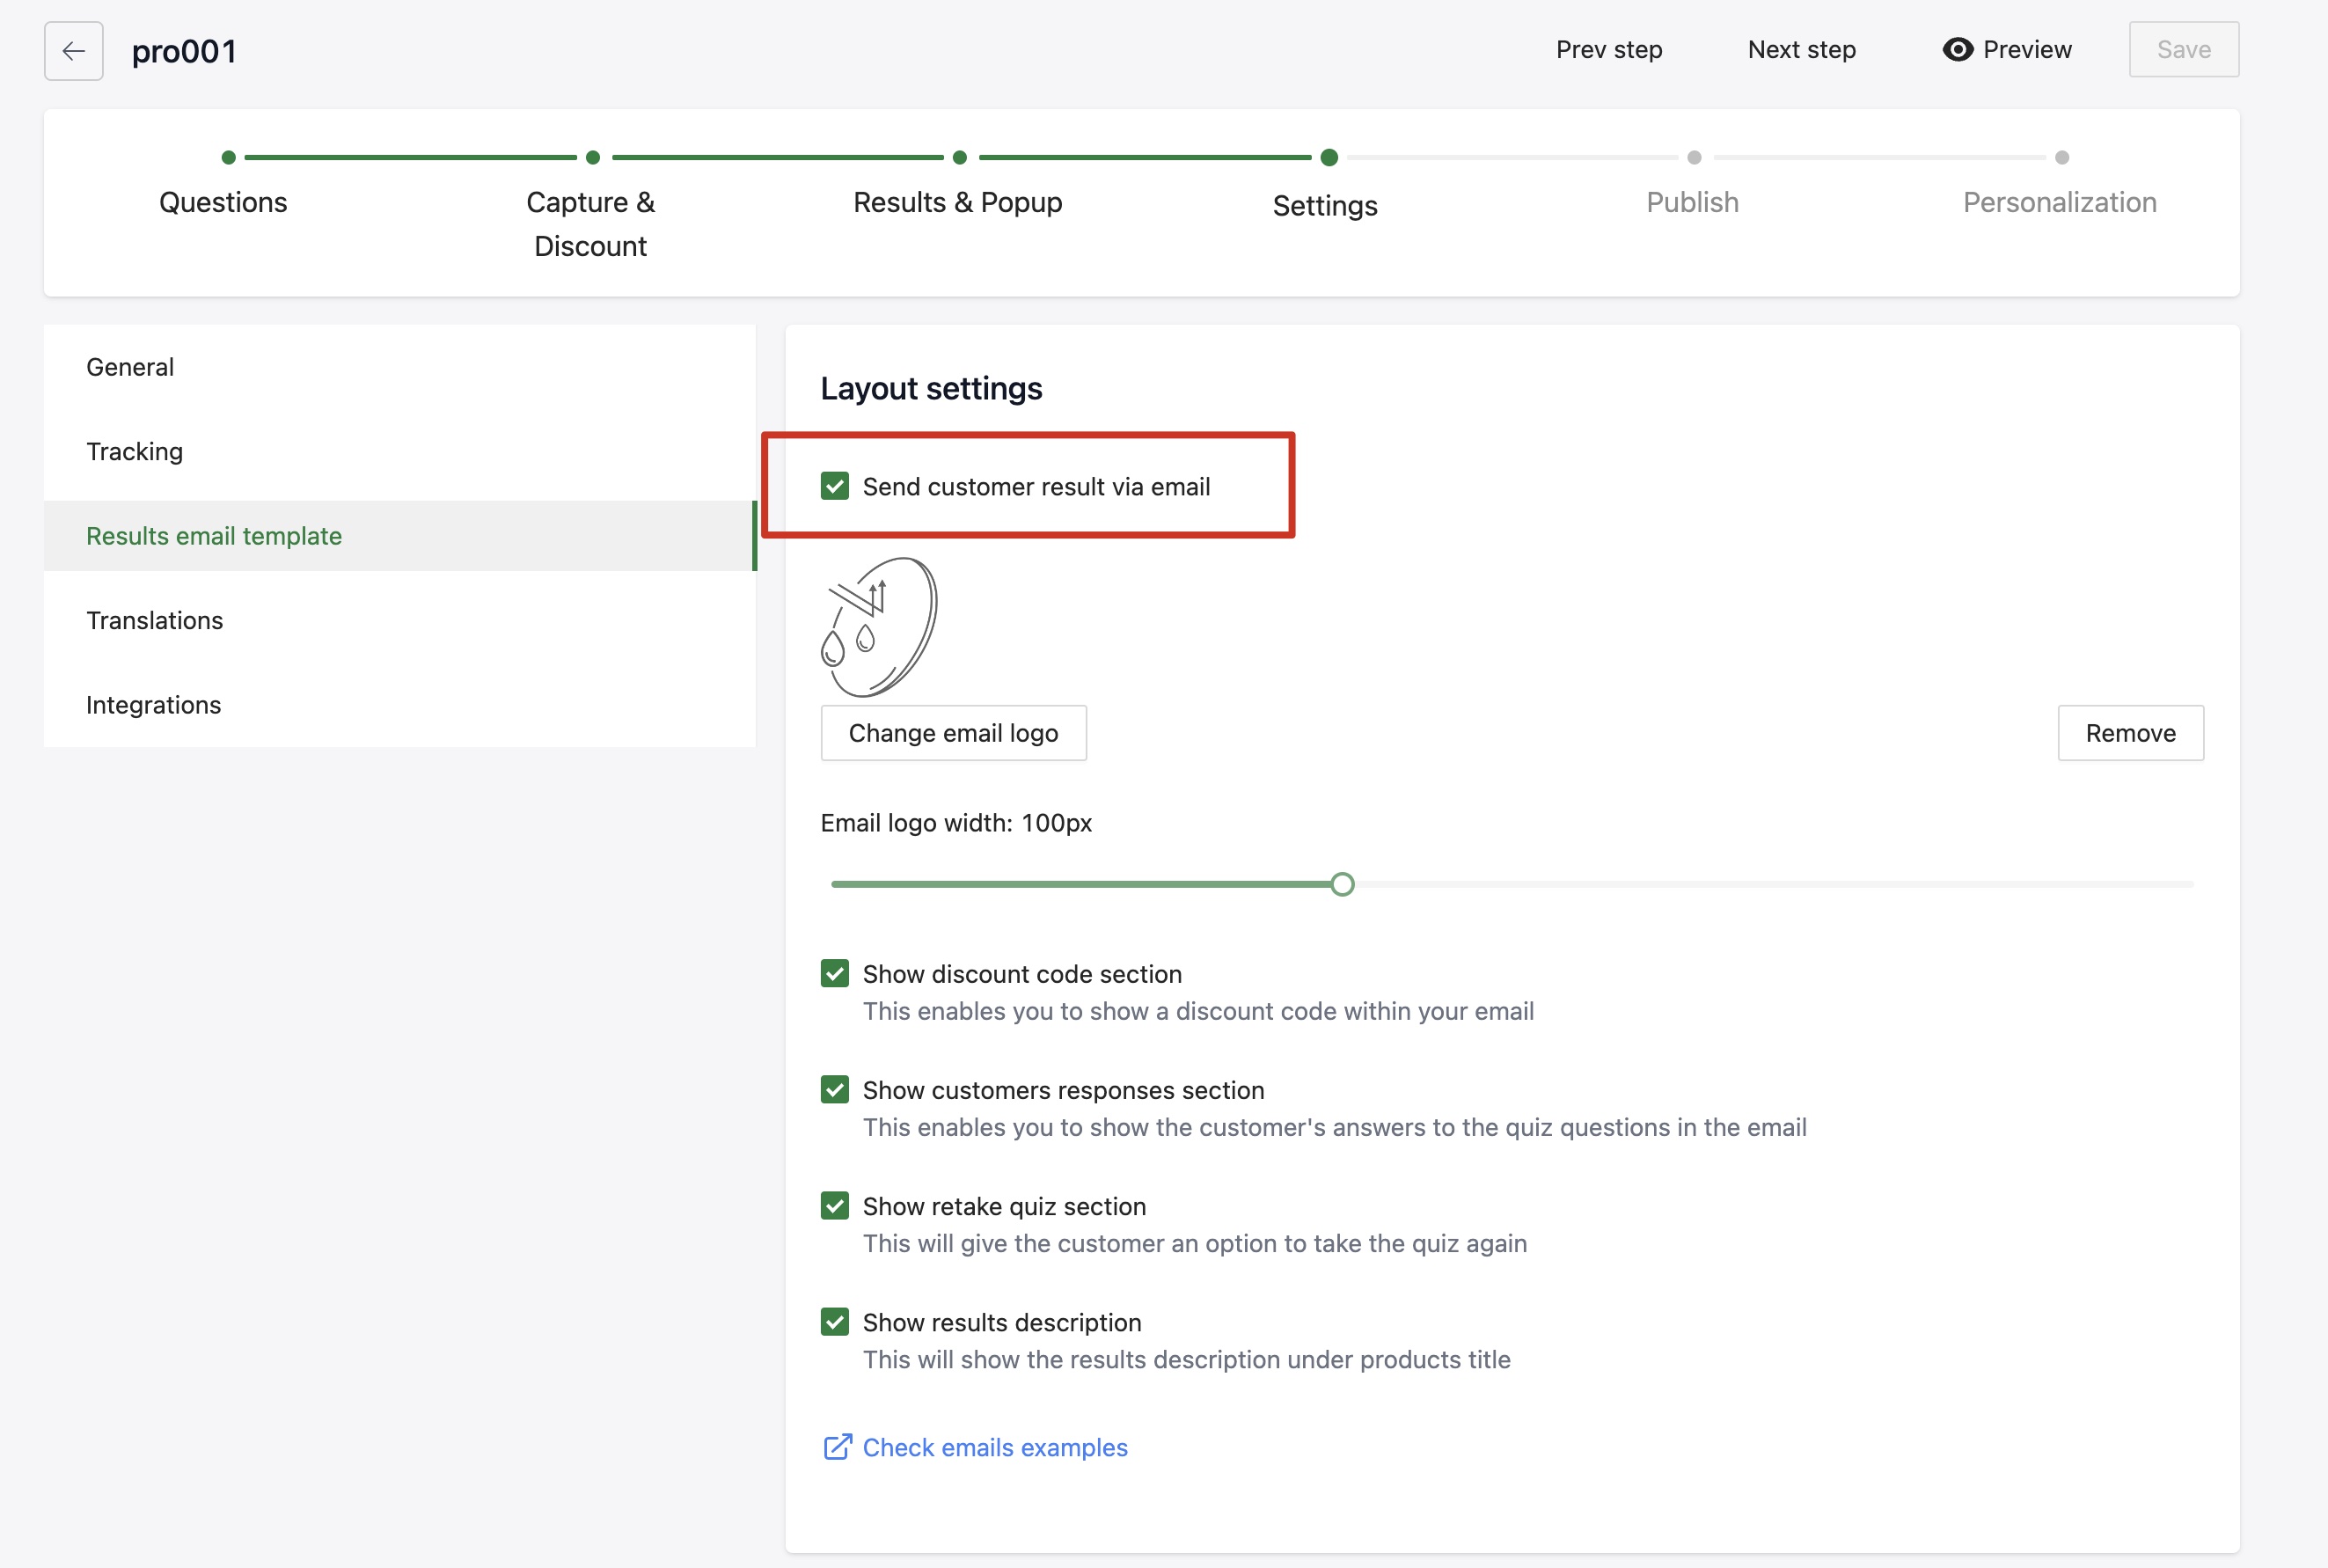
Task: Click the Capture & Discount step dot
Action: [x=593, y=157]
